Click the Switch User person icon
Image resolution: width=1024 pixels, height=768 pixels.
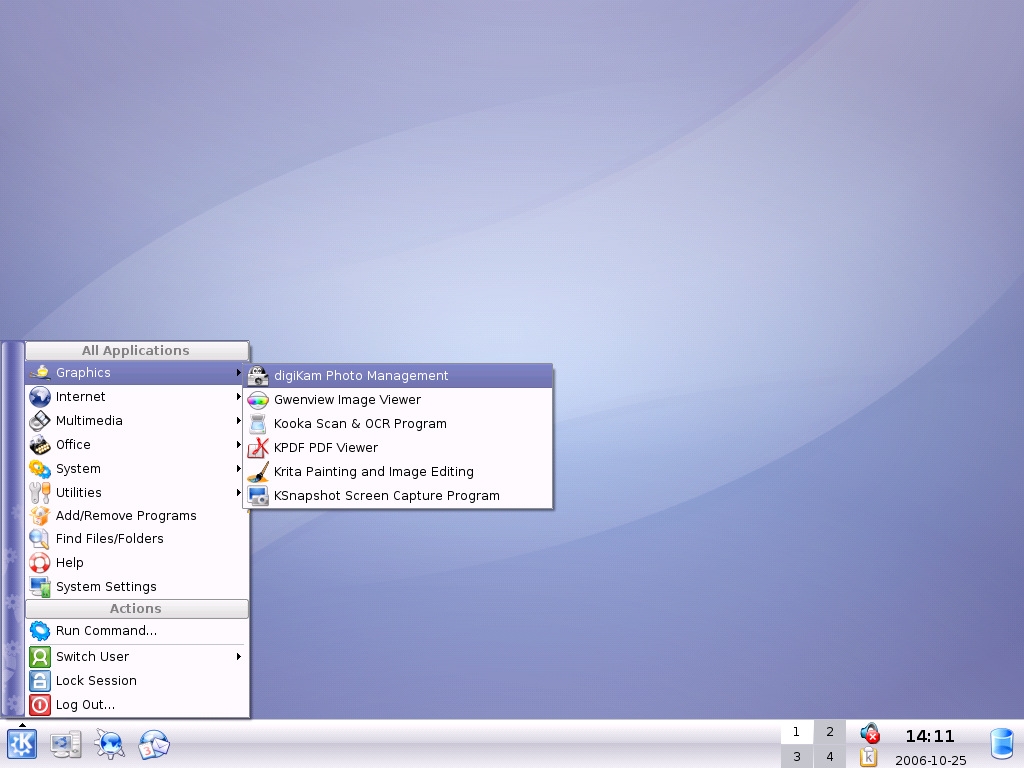(40, 657)
